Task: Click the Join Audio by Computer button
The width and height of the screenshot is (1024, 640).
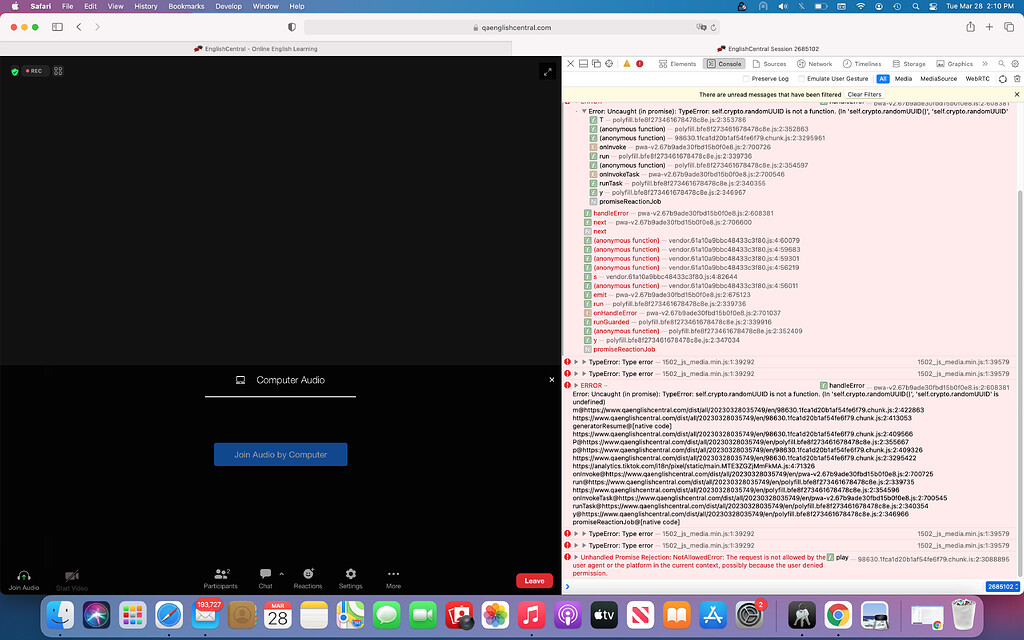Action: [x=281, y=453]
